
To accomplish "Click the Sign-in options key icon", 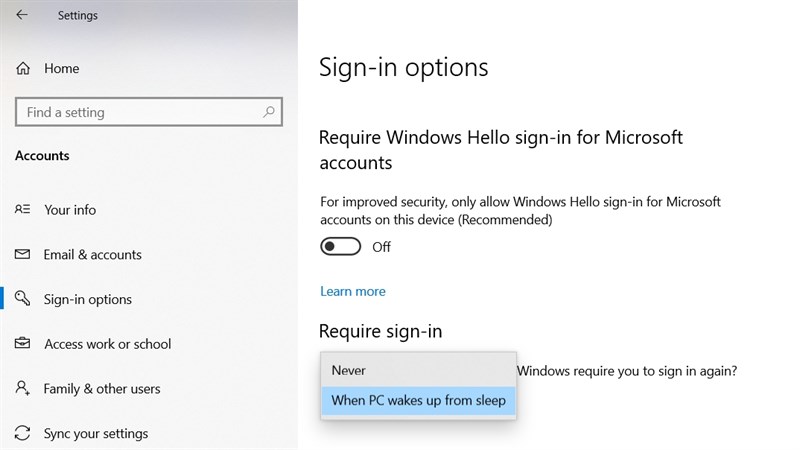I will click(23, 299).
